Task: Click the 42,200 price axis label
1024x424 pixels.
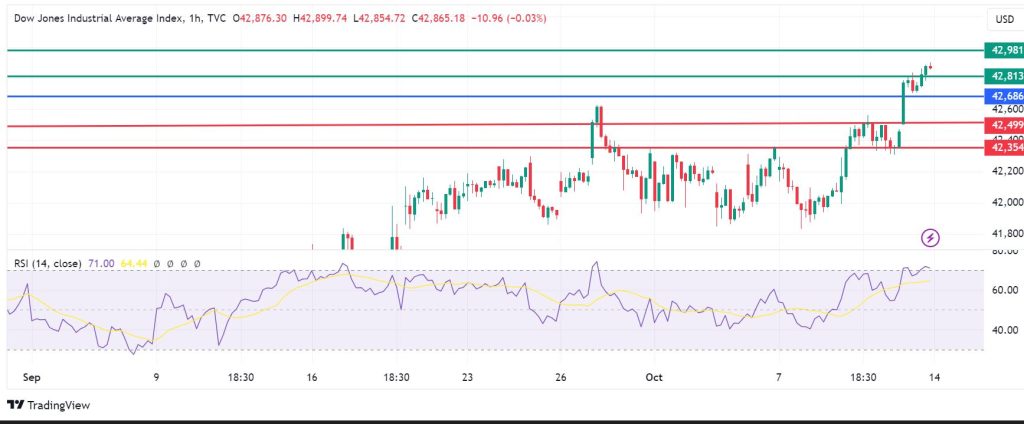Action: pos(1008,171)
